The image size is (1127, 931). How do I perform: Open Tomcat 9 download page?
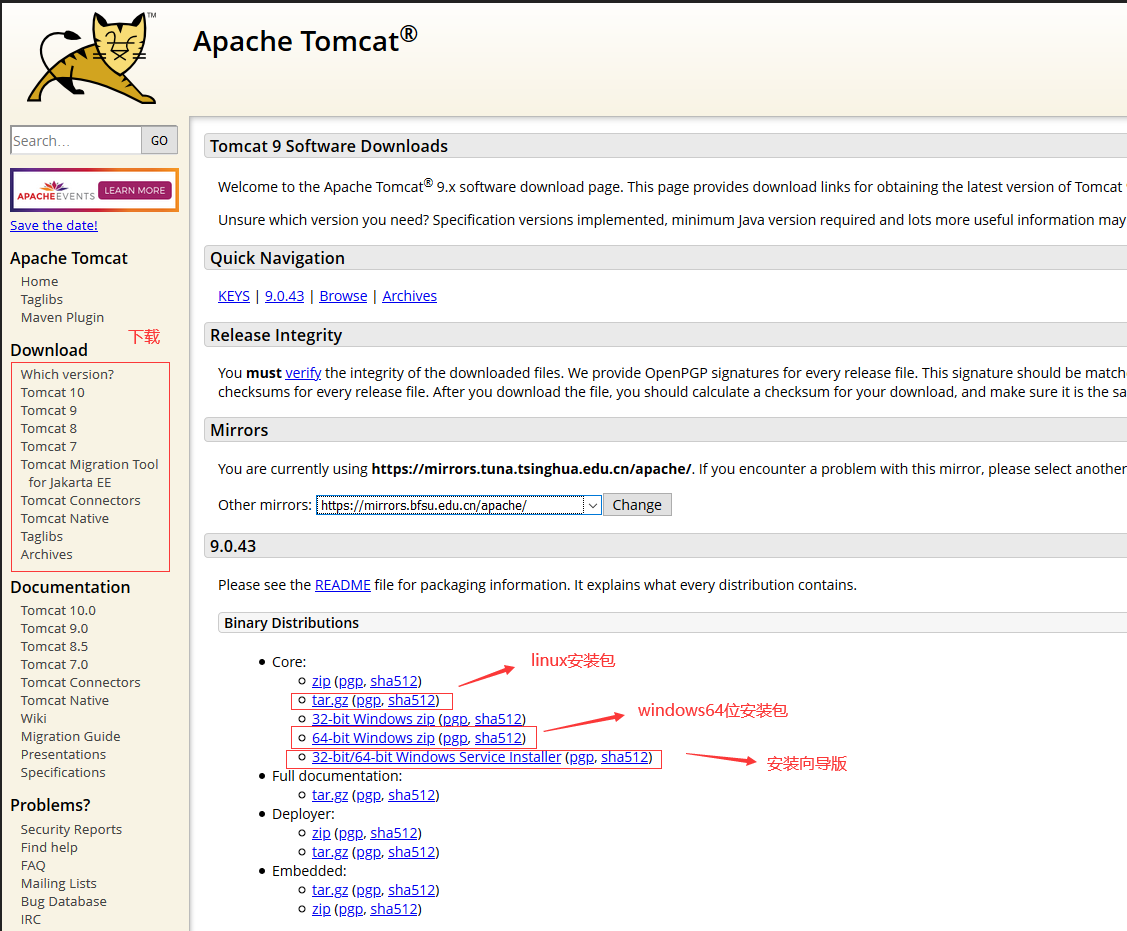click(x=49, y=410)
